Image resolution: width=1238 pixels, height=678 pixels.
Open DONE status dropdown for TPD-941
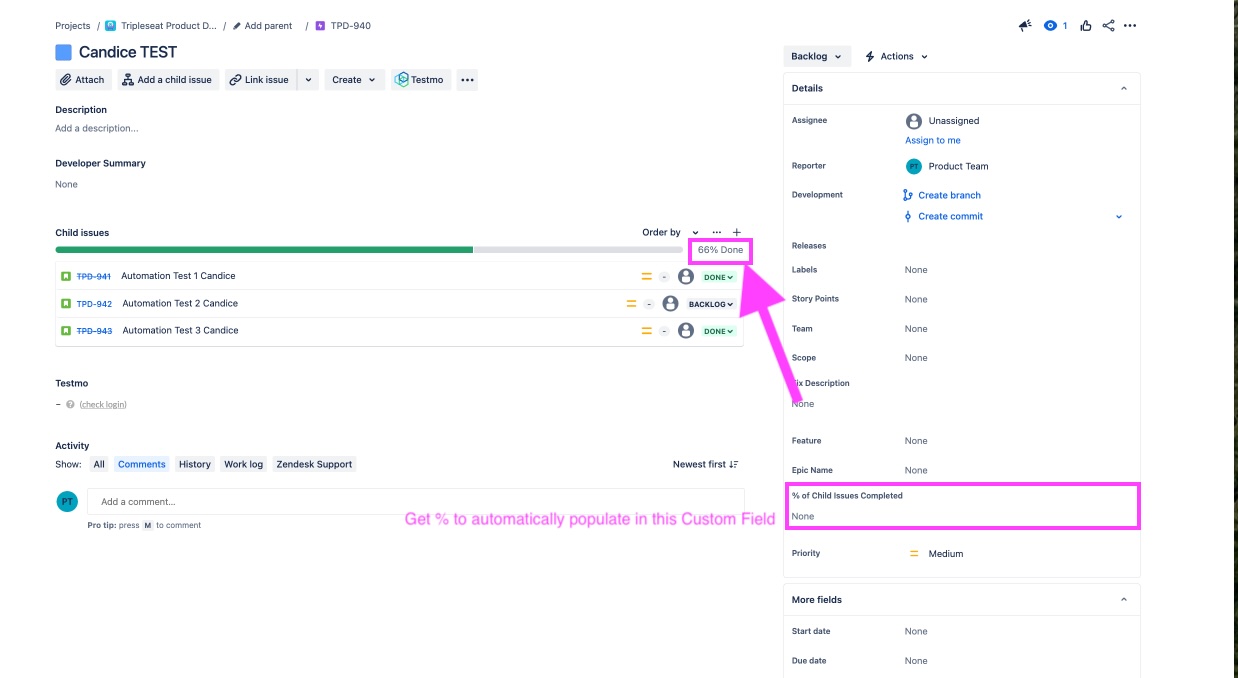[x=719, y=277]
